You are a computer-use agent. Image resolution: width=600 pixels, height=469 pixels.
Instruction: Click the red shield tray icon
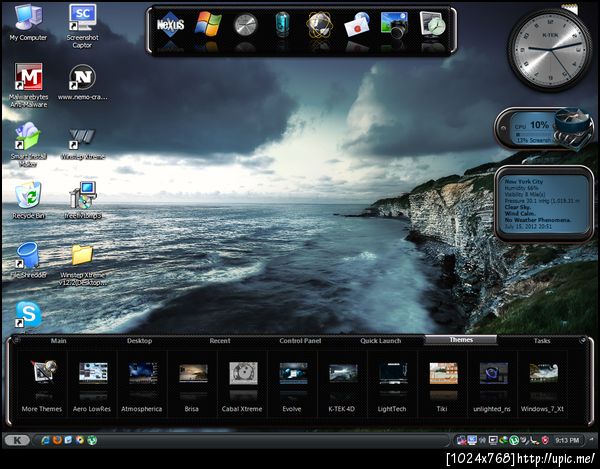tap(545, 440)
